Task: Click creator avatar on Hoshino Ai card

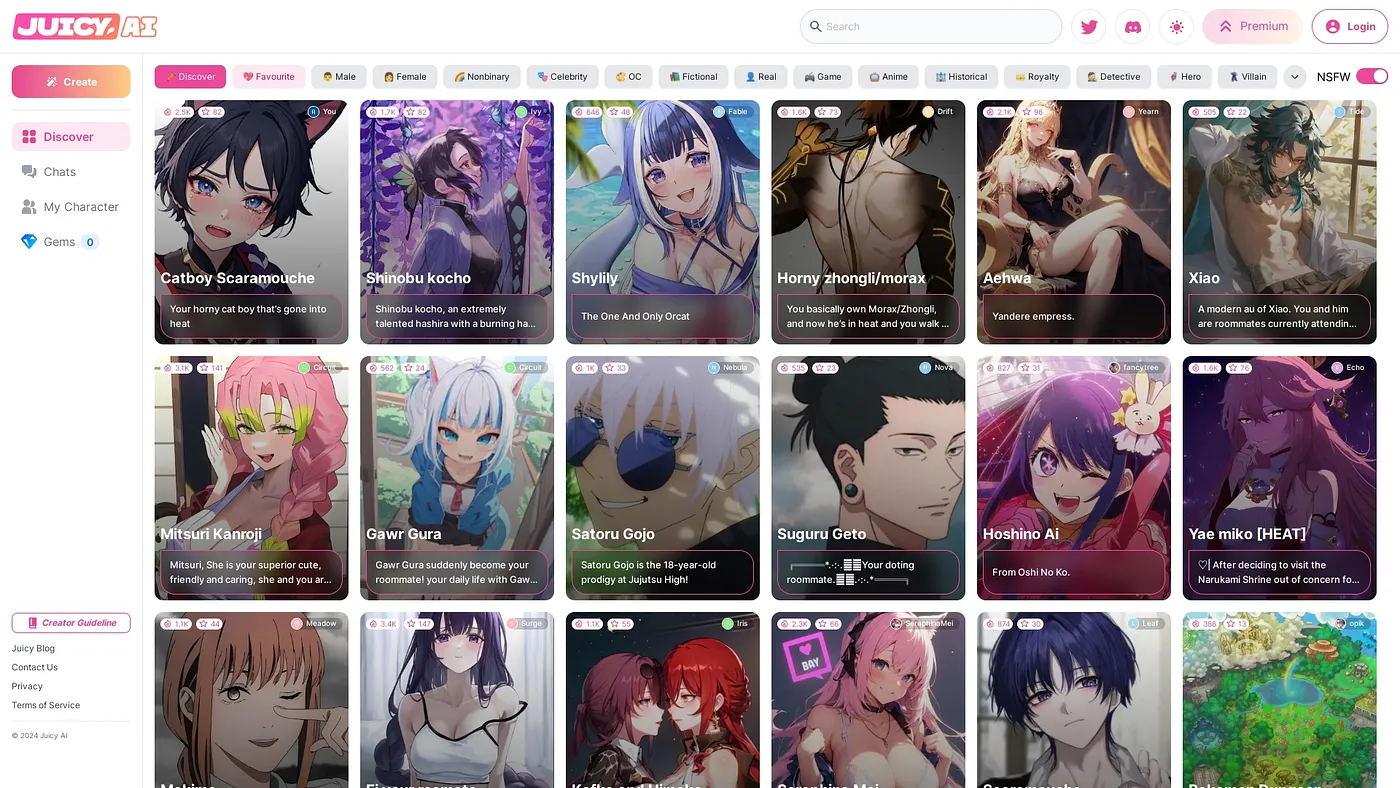Action: pyautogui.click(x=1114, y=368)
